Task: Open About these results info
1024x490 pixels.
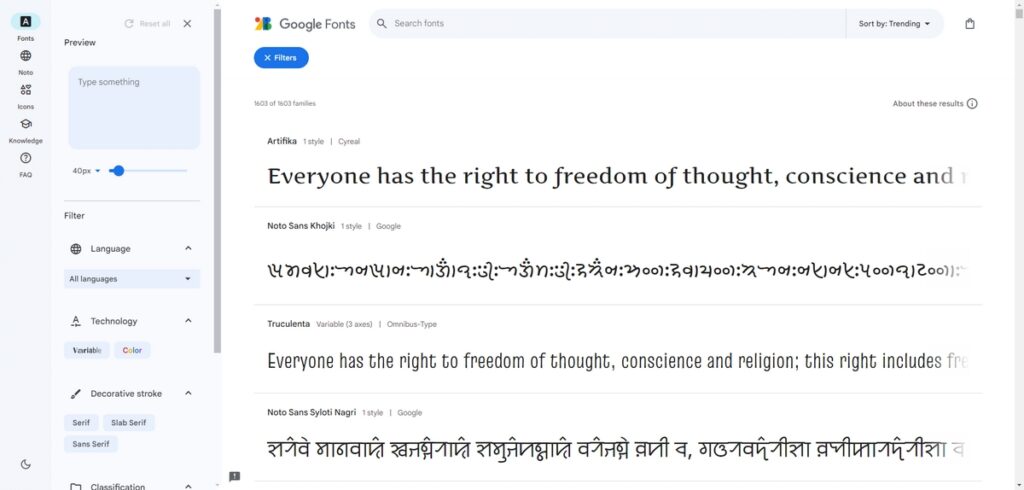Action: (x=935, y=104)
